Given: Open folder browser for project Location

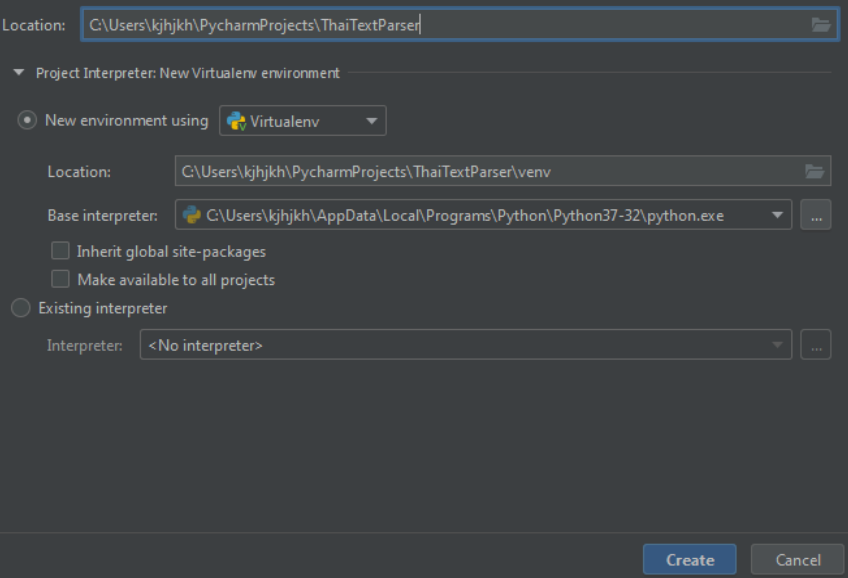Looking at the screenshot, I should point(821,24).
